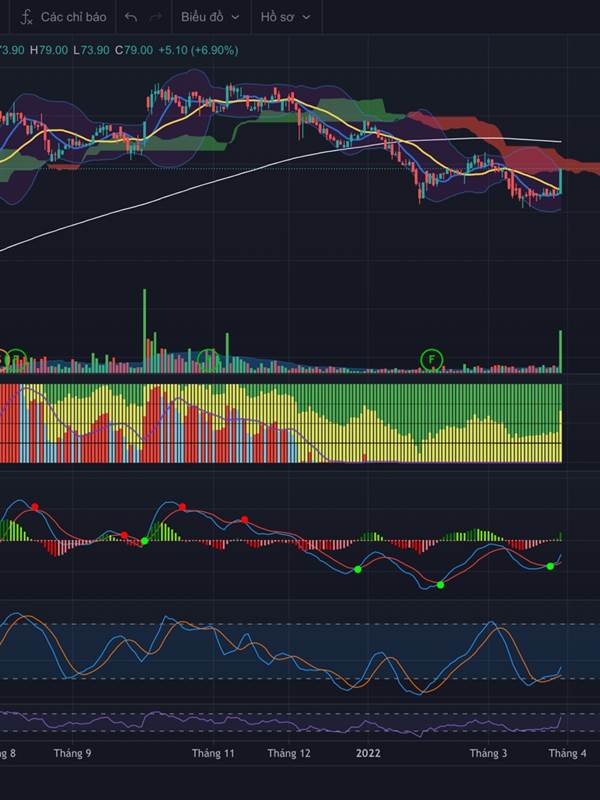Click the +5.10 (+6.90%) change value
The image size is (600, 800).
pos(198,50)
